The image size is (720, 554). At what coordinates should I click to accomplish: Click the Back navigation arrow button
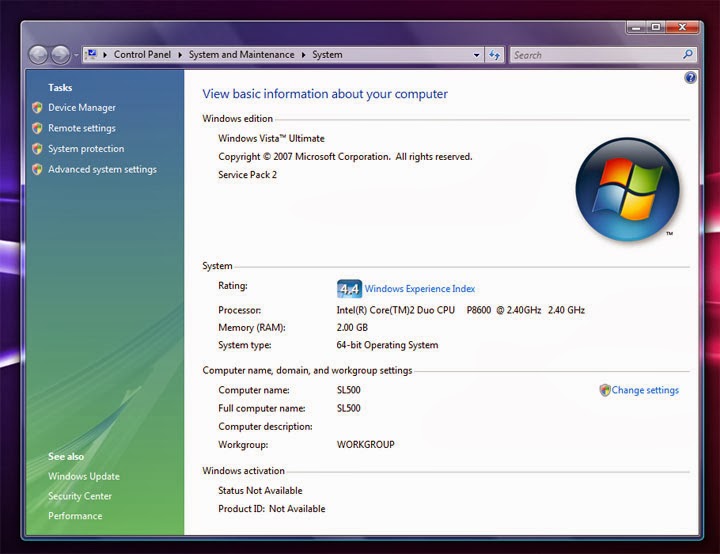(x=38, y=55)
